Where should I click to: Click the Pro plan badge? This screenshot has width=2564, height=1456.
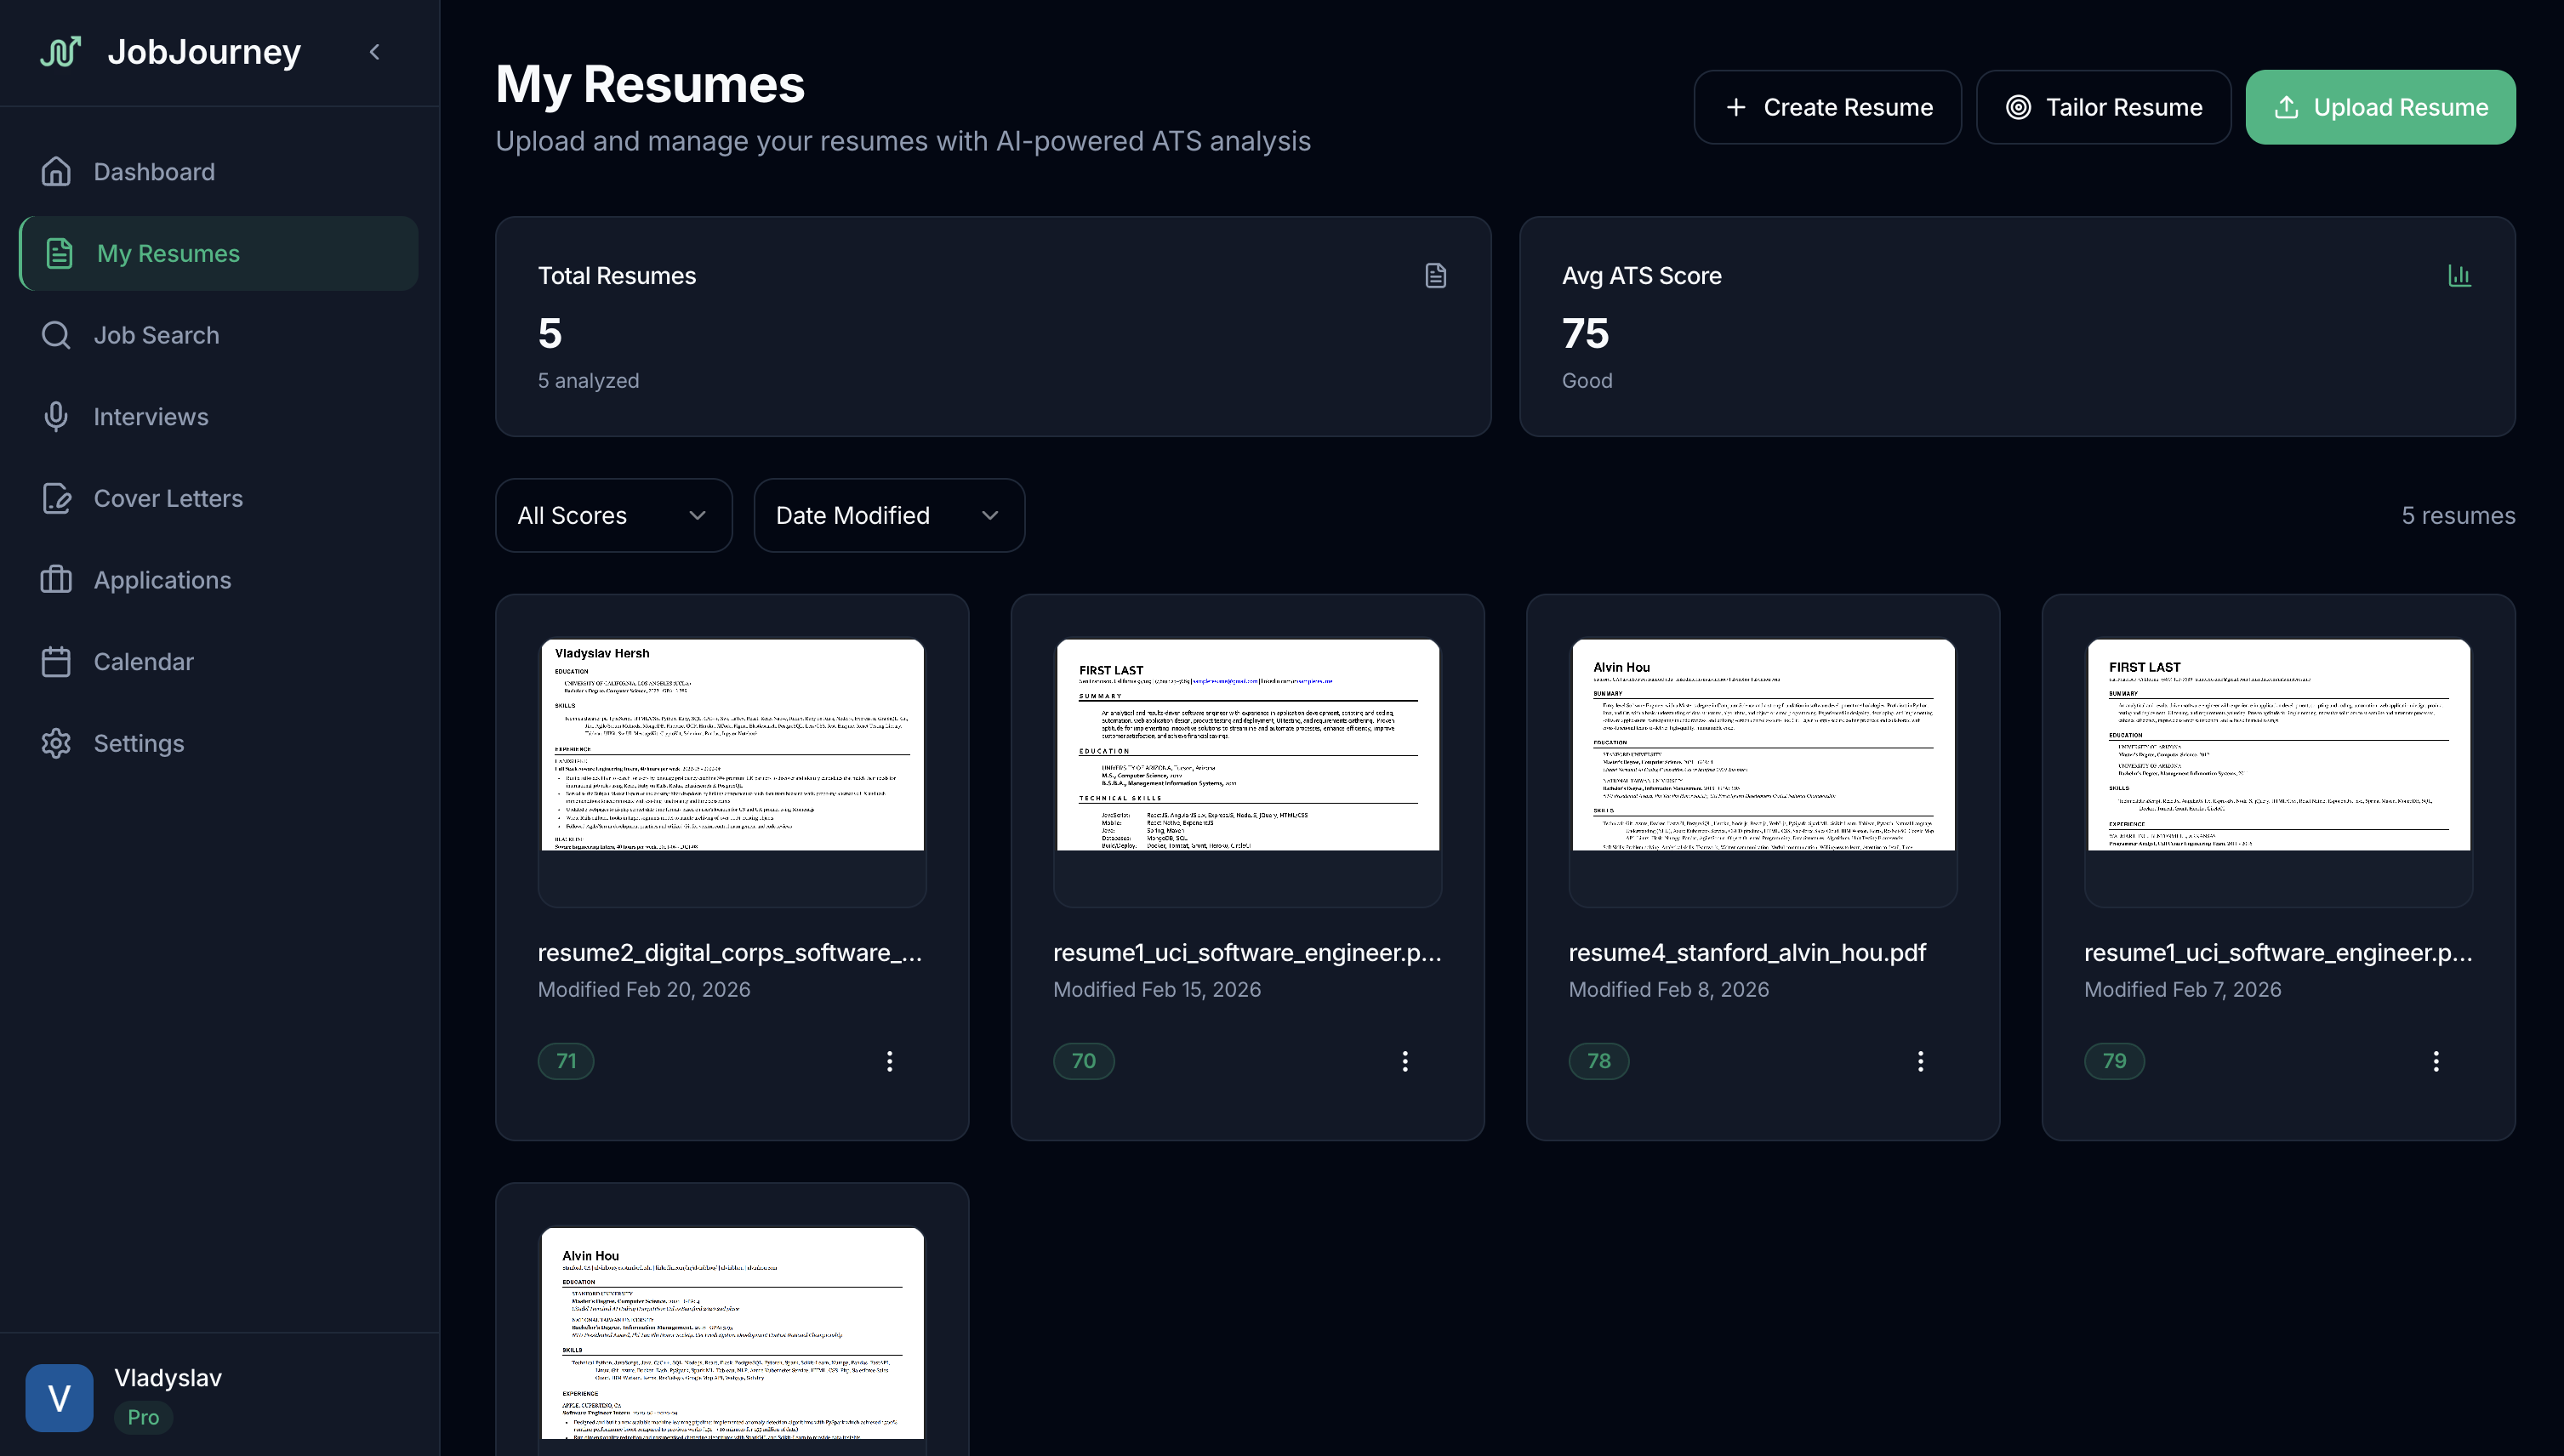point(143,1417)
